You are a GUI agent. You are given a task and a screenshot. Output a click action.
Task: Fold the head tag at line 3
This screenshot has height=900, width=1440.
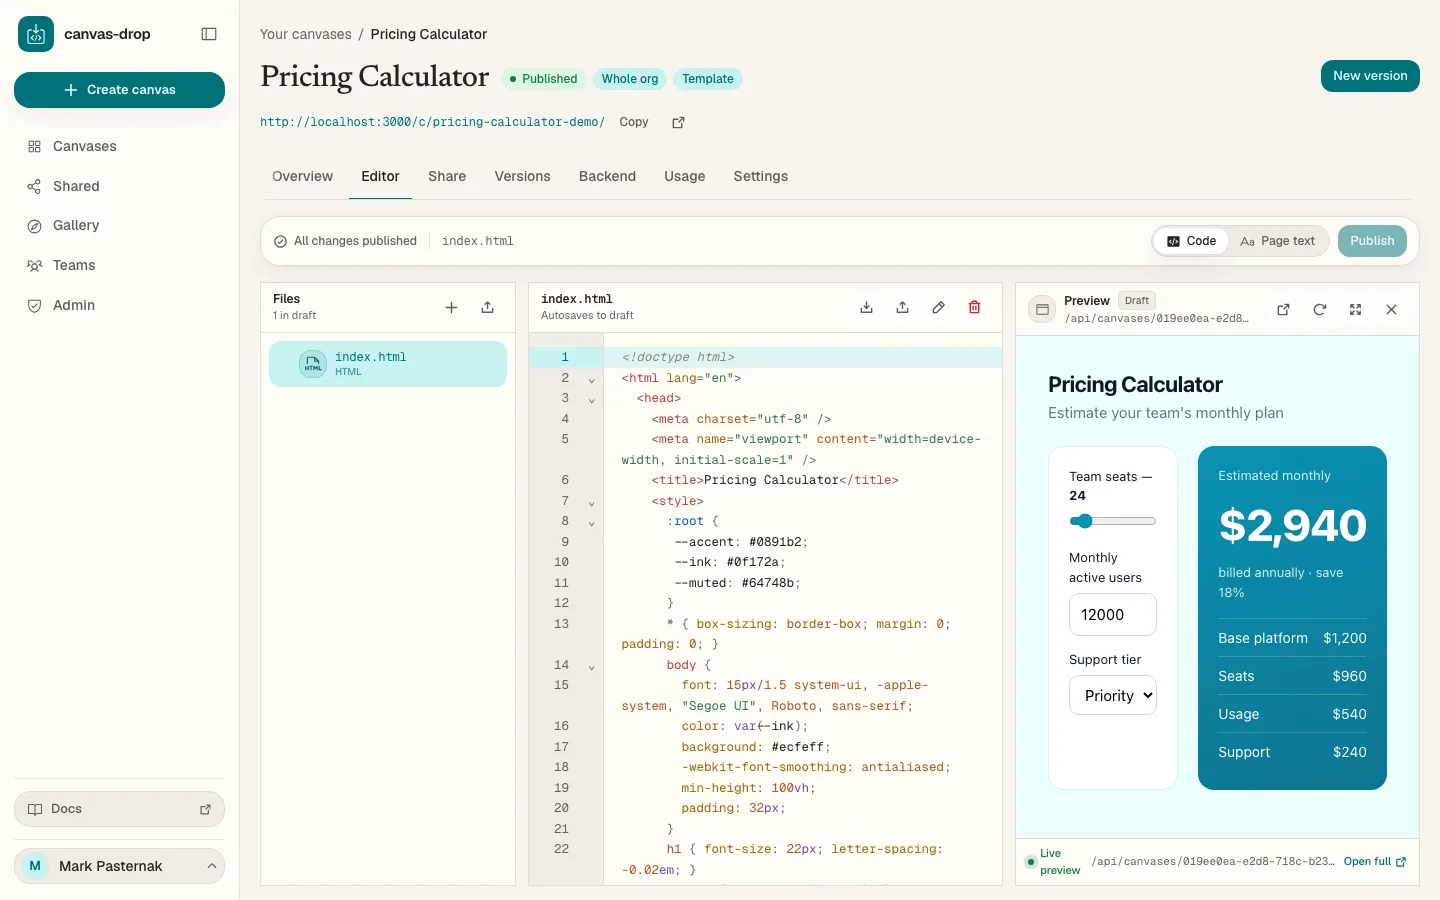coord(591,400)
